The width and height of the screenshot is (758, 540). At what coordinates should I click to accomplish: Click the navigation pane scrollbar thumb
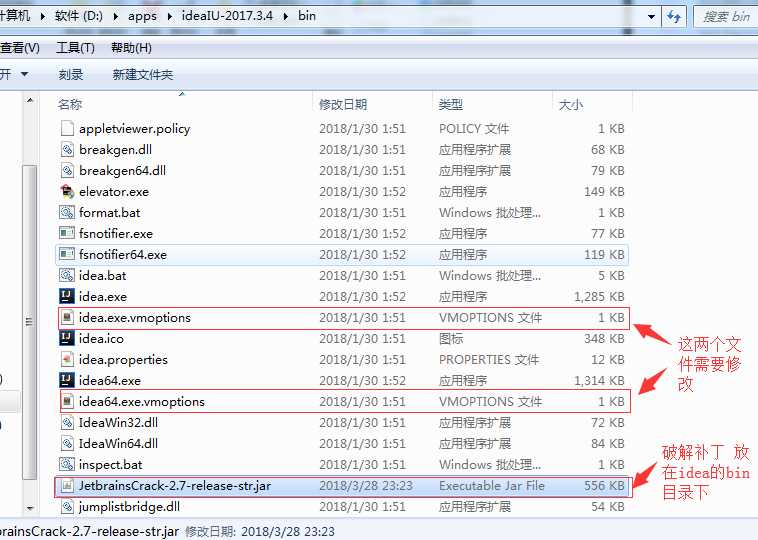point(30,321)
